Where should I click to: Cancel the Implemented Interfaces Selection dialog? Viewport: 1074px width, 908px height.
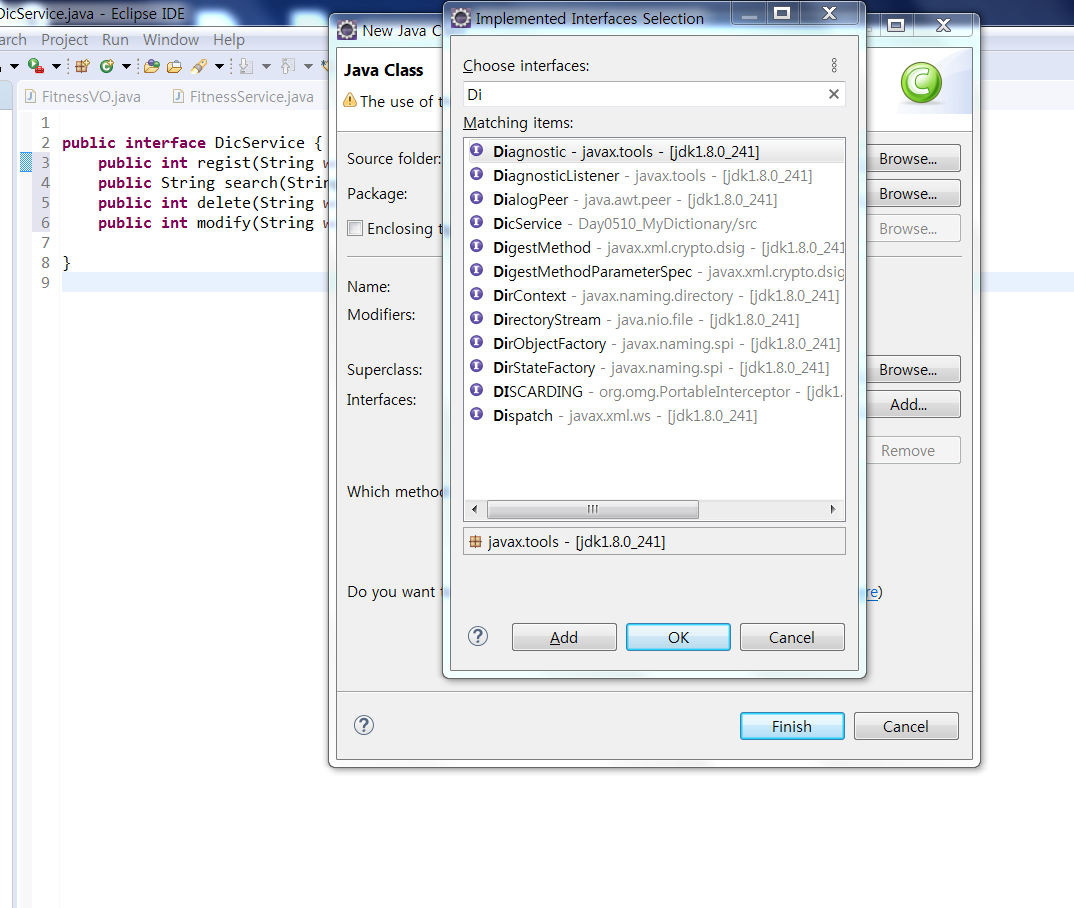point(792,637)
